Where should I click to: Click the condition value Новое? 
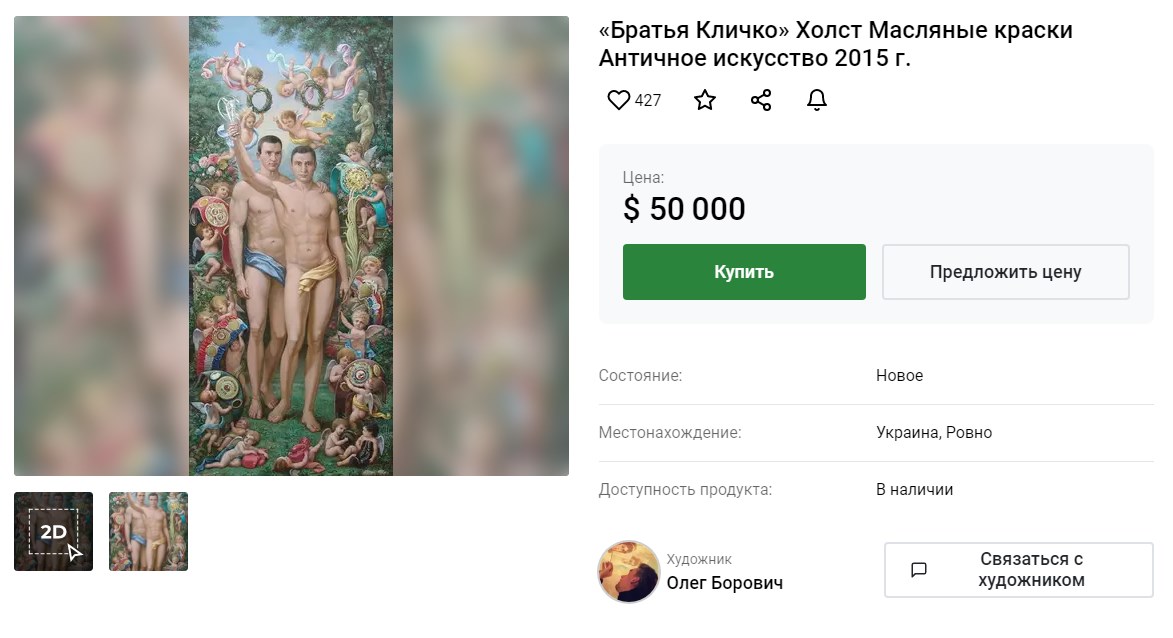(x=899, y=375)
